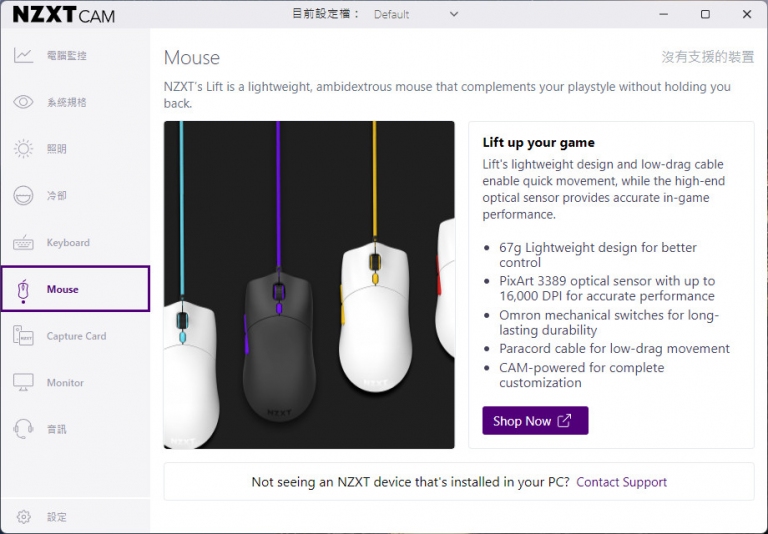The image size is (768, 534).
Task: Click the profile dropdown chevron arrow
Action: click(454, 14)
